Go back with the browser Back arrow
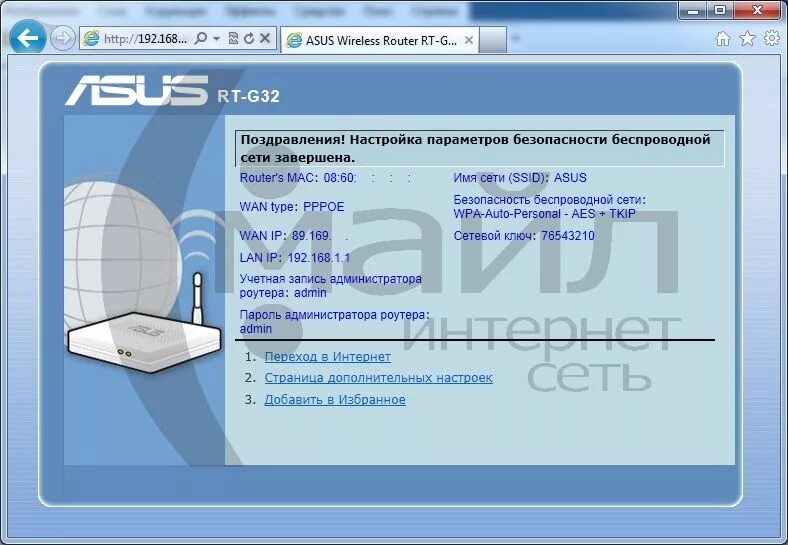The image size is (788, 545). click(x=27, y=38)
